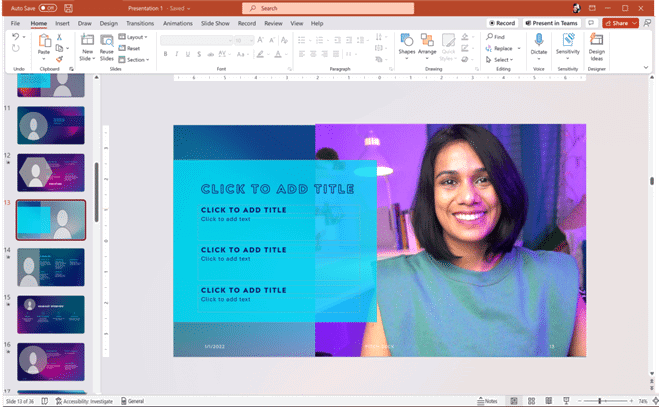Toggle the Notes pane in status bar
659x407 pixels.
[487, 401]
